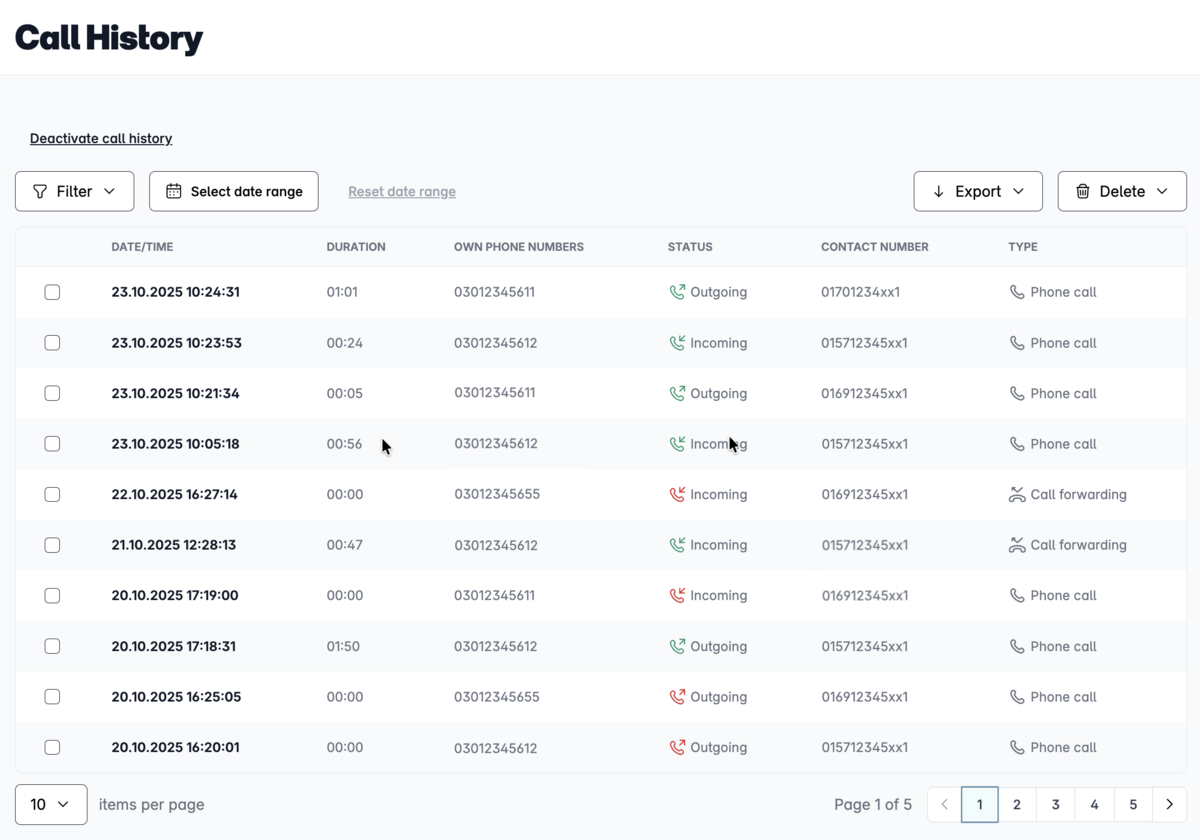
Task: Click the Reset date range link
Action: (x=402, y=191)
